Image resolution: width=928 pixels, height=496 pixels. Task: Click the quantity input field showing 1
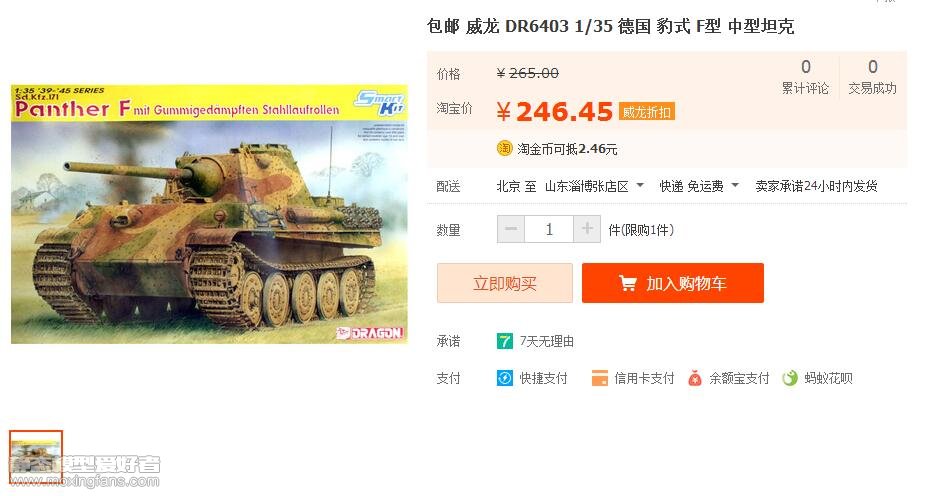pyautogui.click(x=549, y=229)
